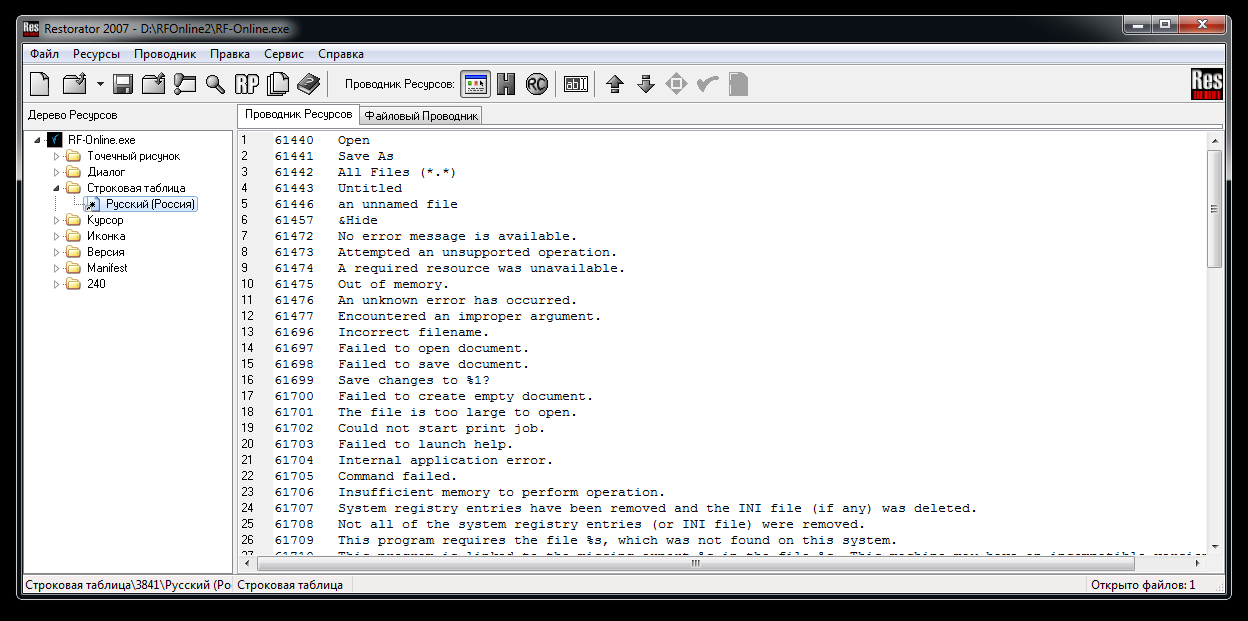Switch to the Файловый Проводник tab
This screenshot has height=621, width=1248.
tap(421, 116)
